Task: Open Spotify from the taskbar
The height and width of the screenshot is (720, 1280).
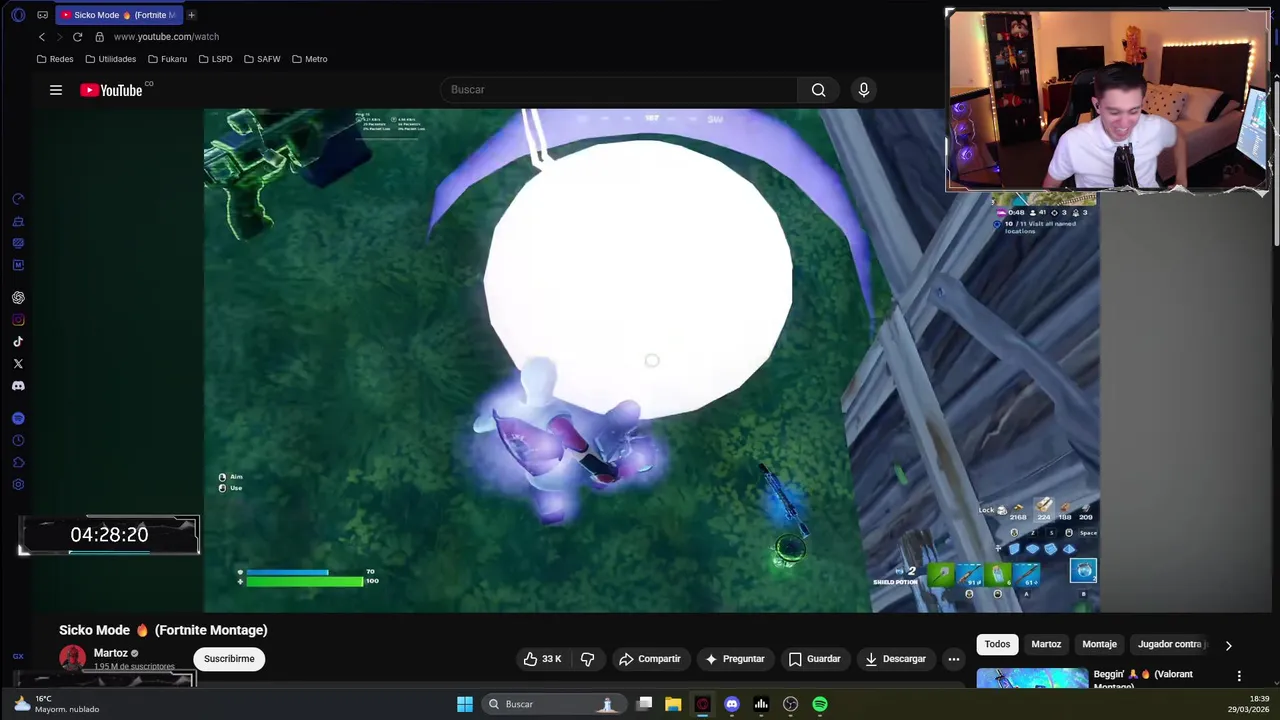Action: click(820, 704)
